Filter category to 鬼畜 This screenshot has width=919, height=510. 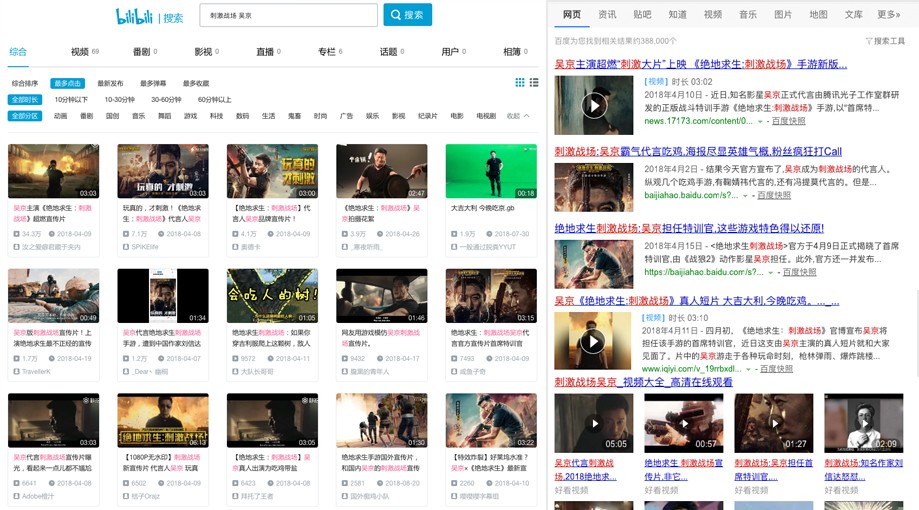click(x=294, y=116)
